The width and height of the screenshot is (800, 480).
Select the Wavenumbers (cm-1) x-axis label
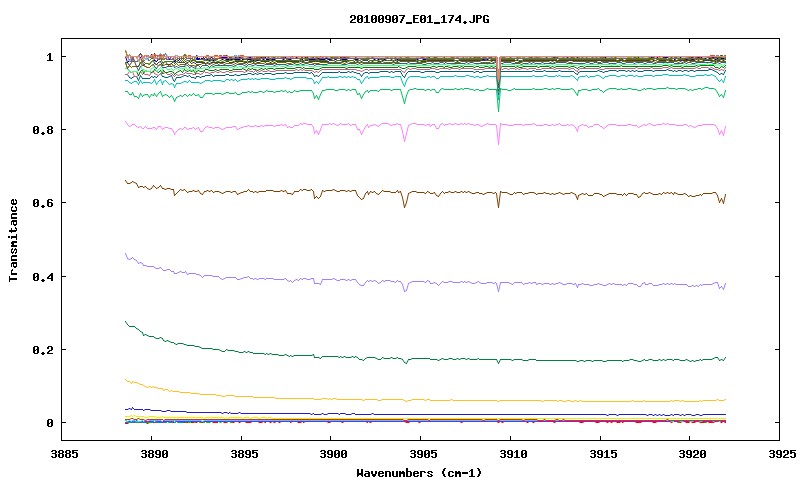(x=419, y=473)
